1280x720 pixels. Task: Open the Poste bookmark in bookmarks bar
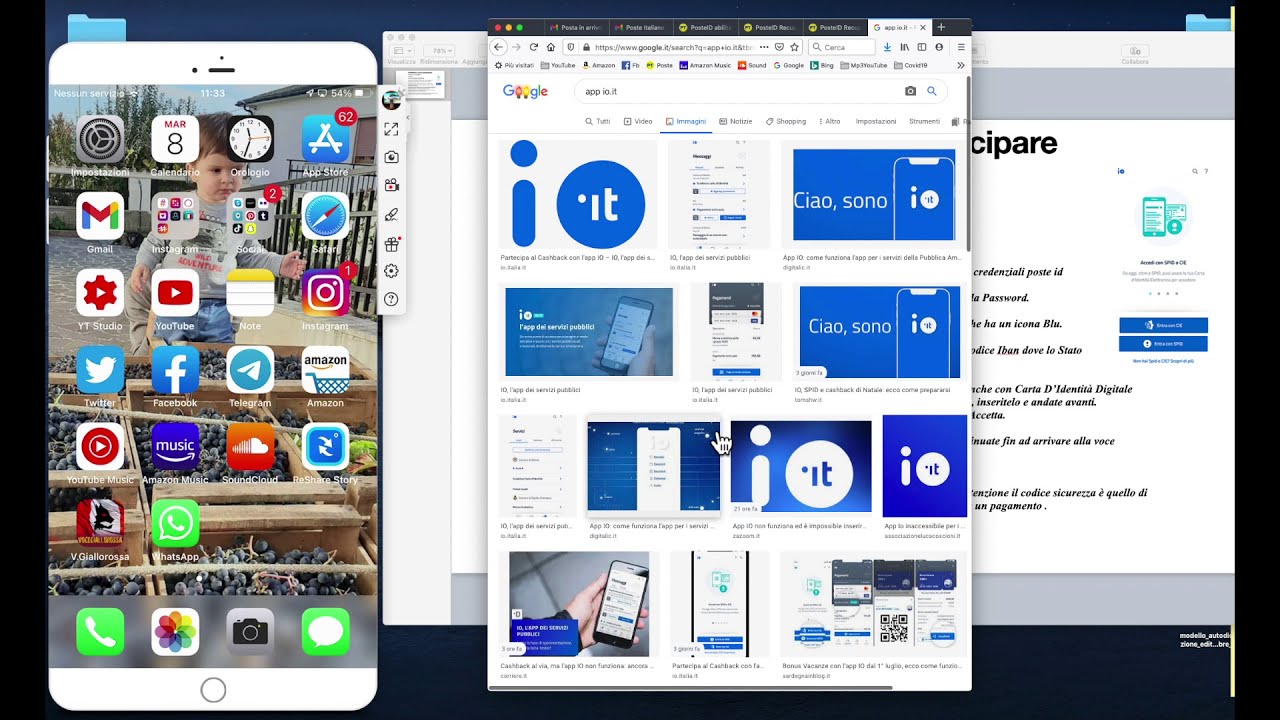coord(661,65)
